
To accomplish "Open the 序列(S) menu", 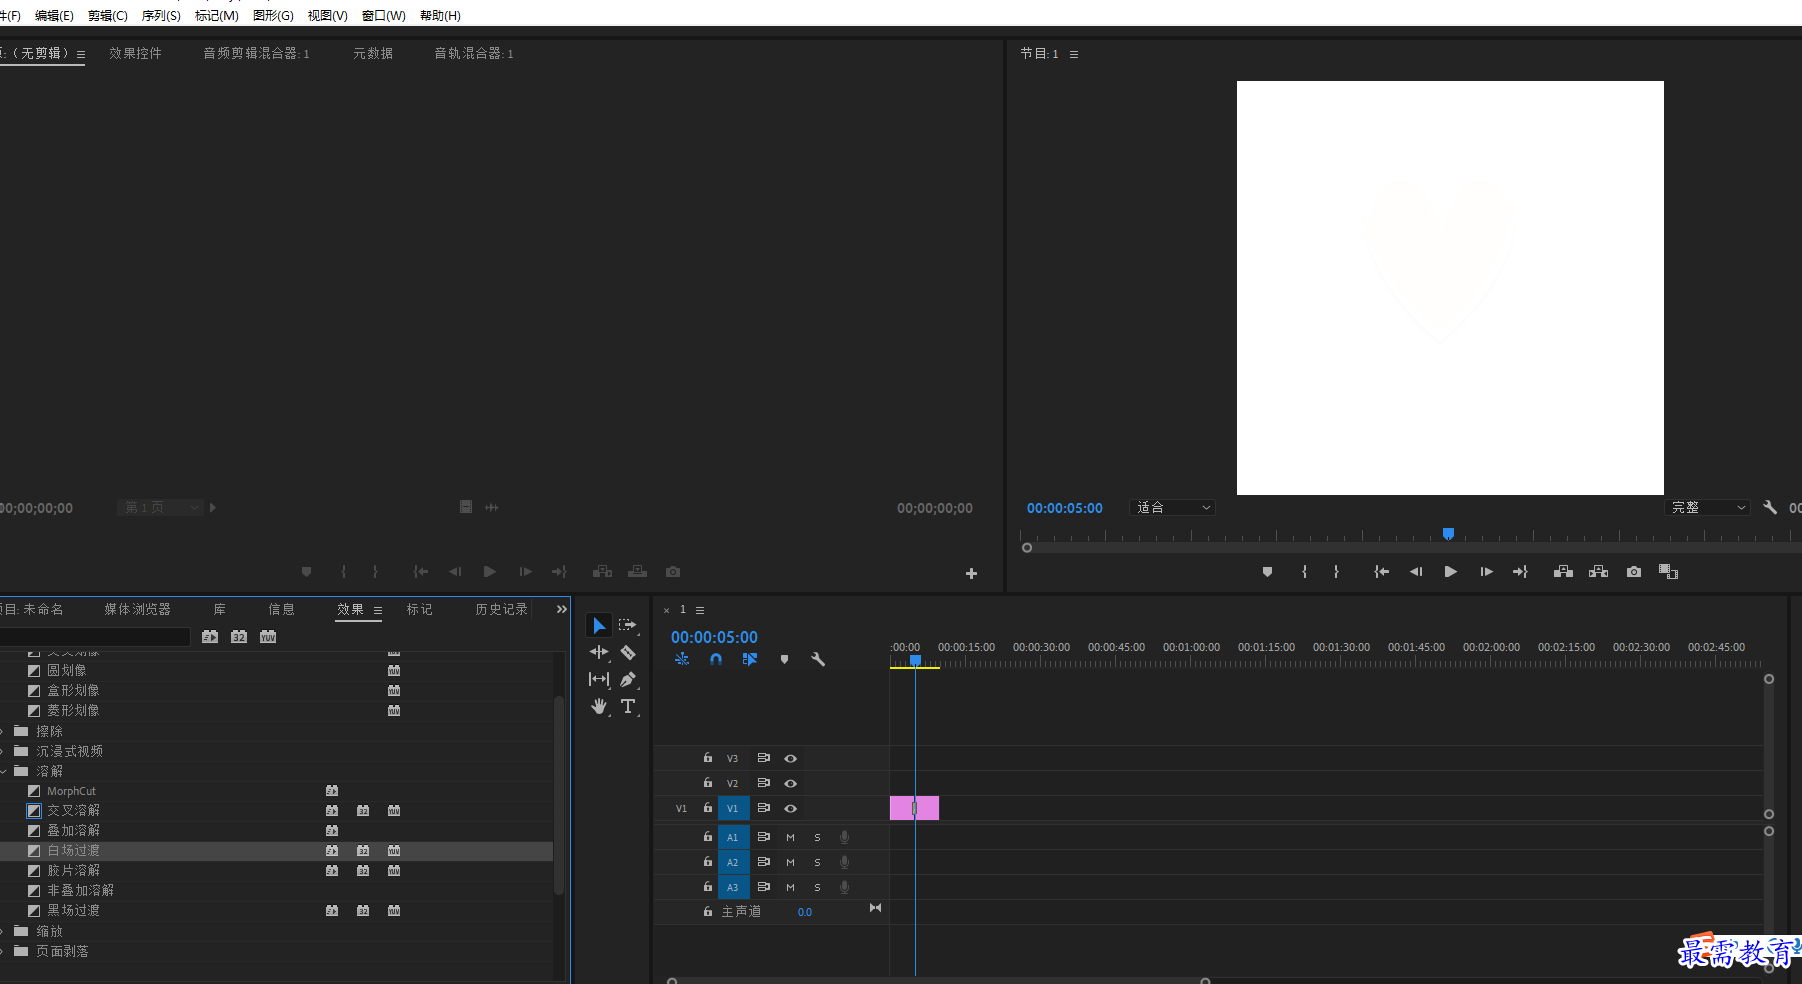I will pyautogui.click(x=161, y=15).
